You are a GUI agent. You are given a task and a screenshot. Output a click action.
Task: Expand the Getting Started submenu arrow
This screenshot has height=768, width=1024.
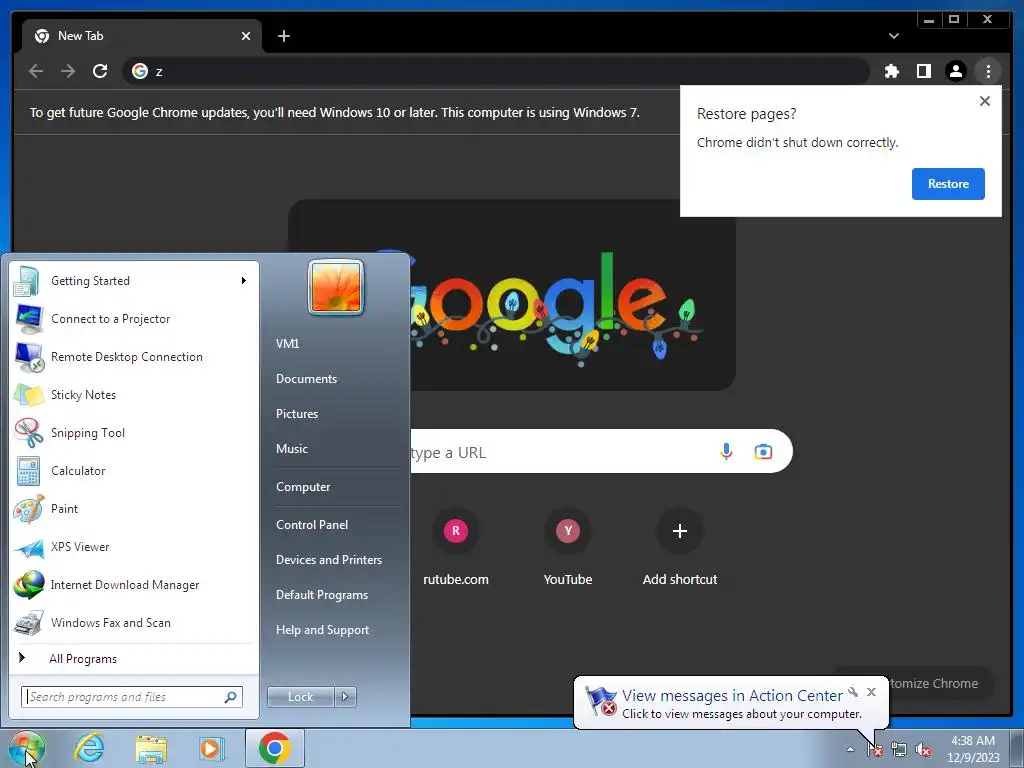(x=244, y=281)
